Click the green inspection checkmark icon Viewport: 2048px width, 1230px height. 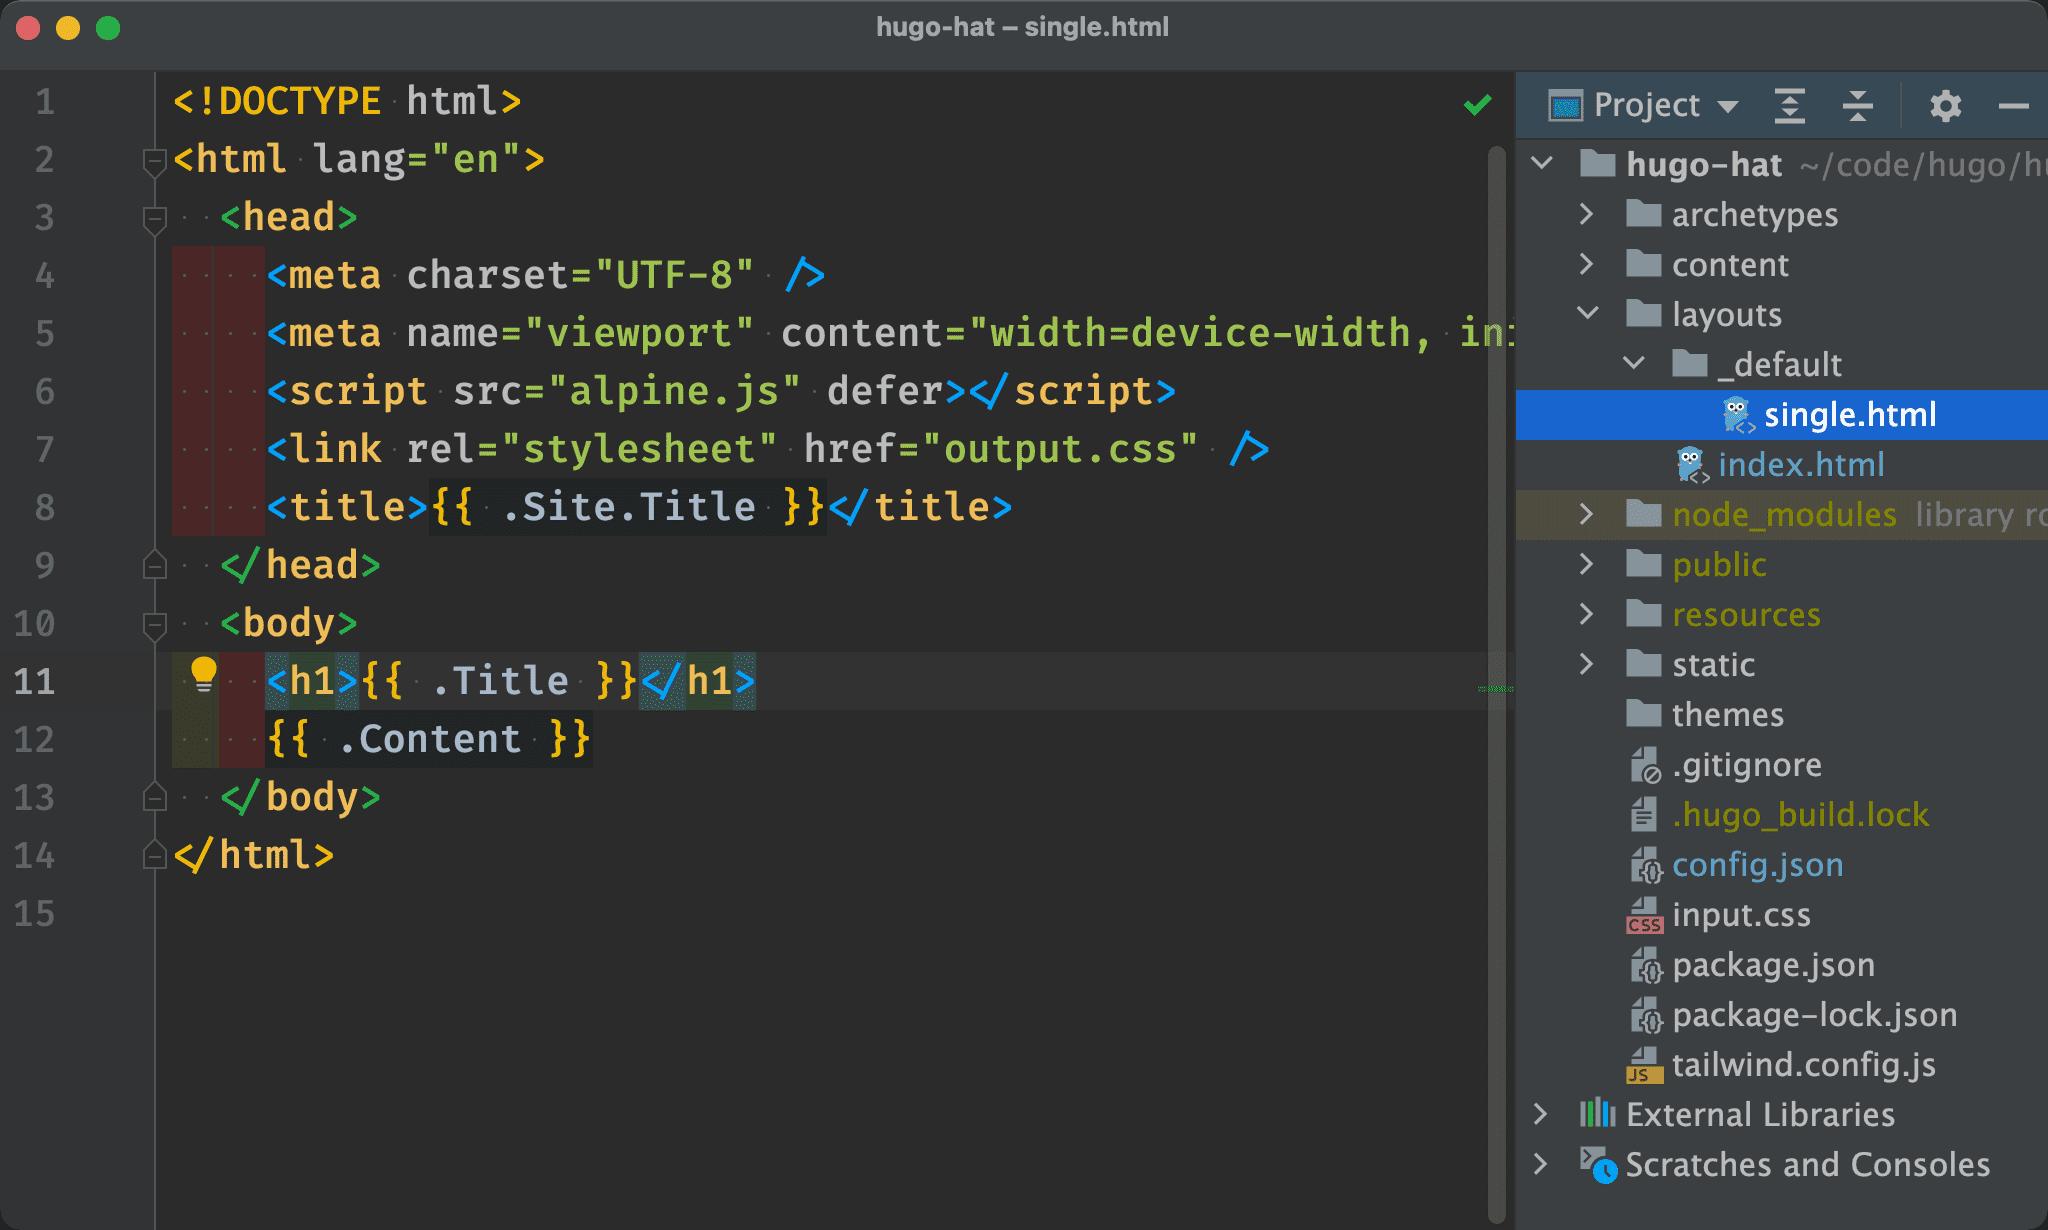point(1477,104)
